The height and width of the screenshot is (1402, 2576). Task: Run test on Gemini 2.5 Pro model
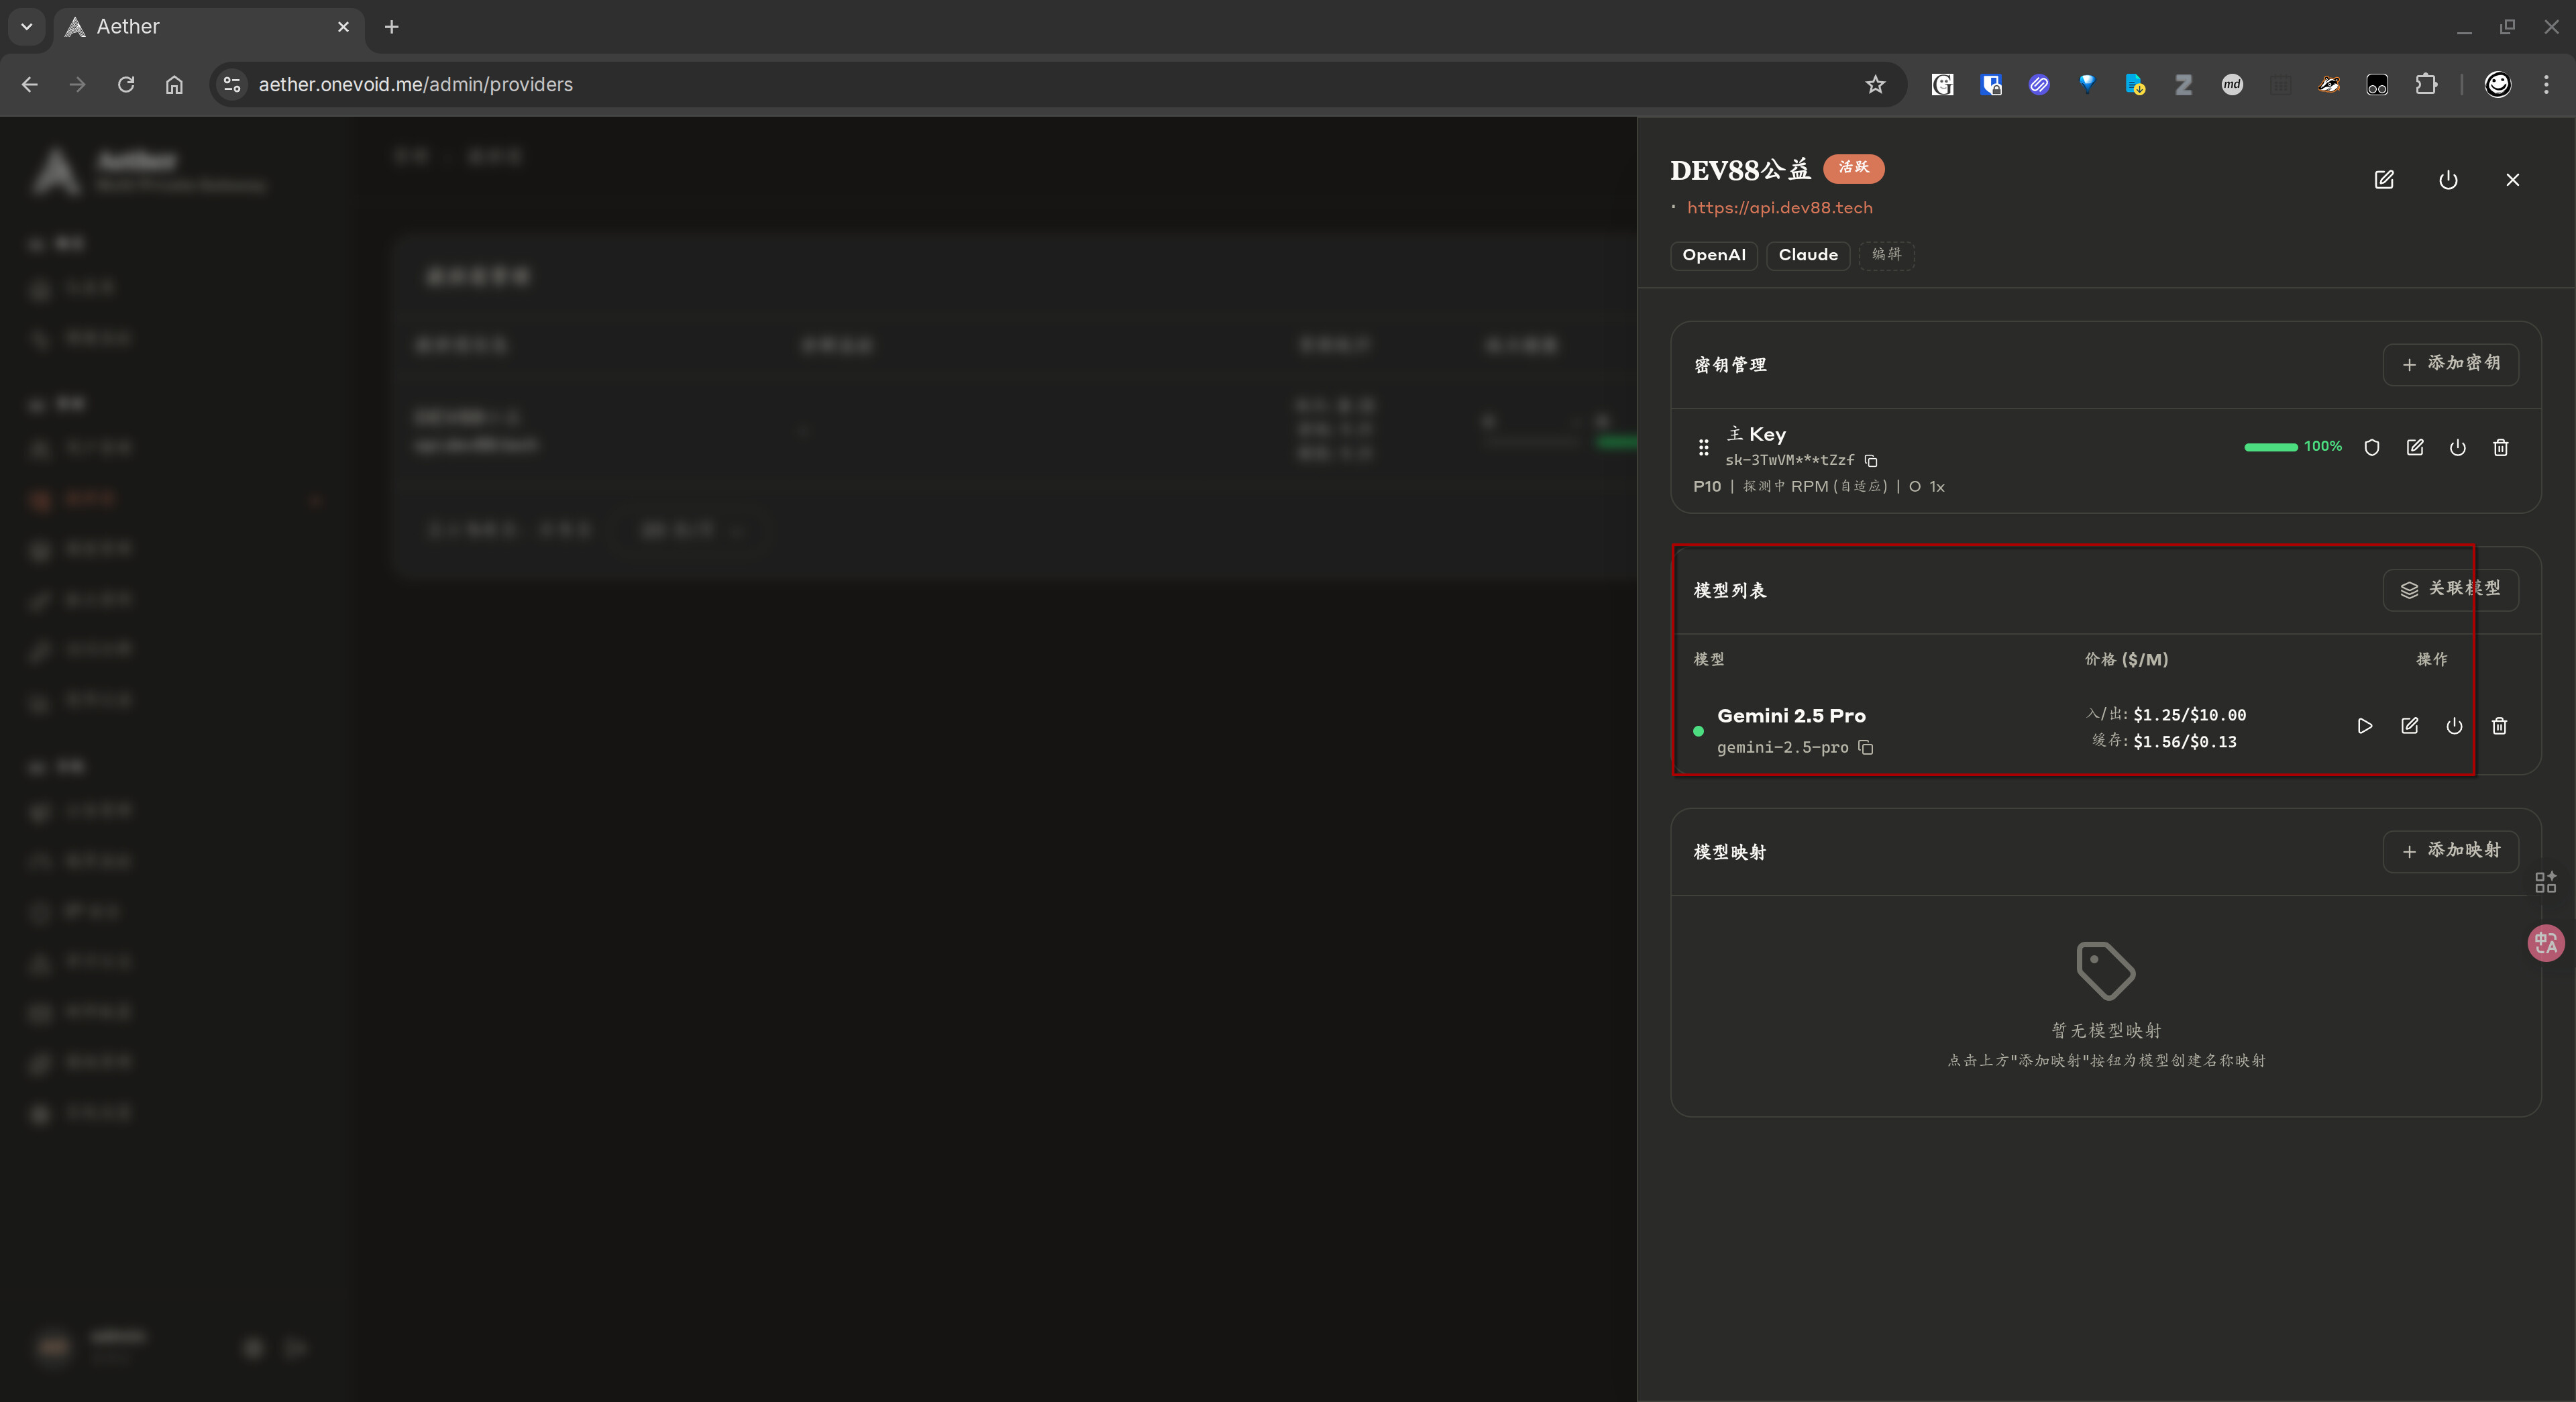pos(2364,726)
